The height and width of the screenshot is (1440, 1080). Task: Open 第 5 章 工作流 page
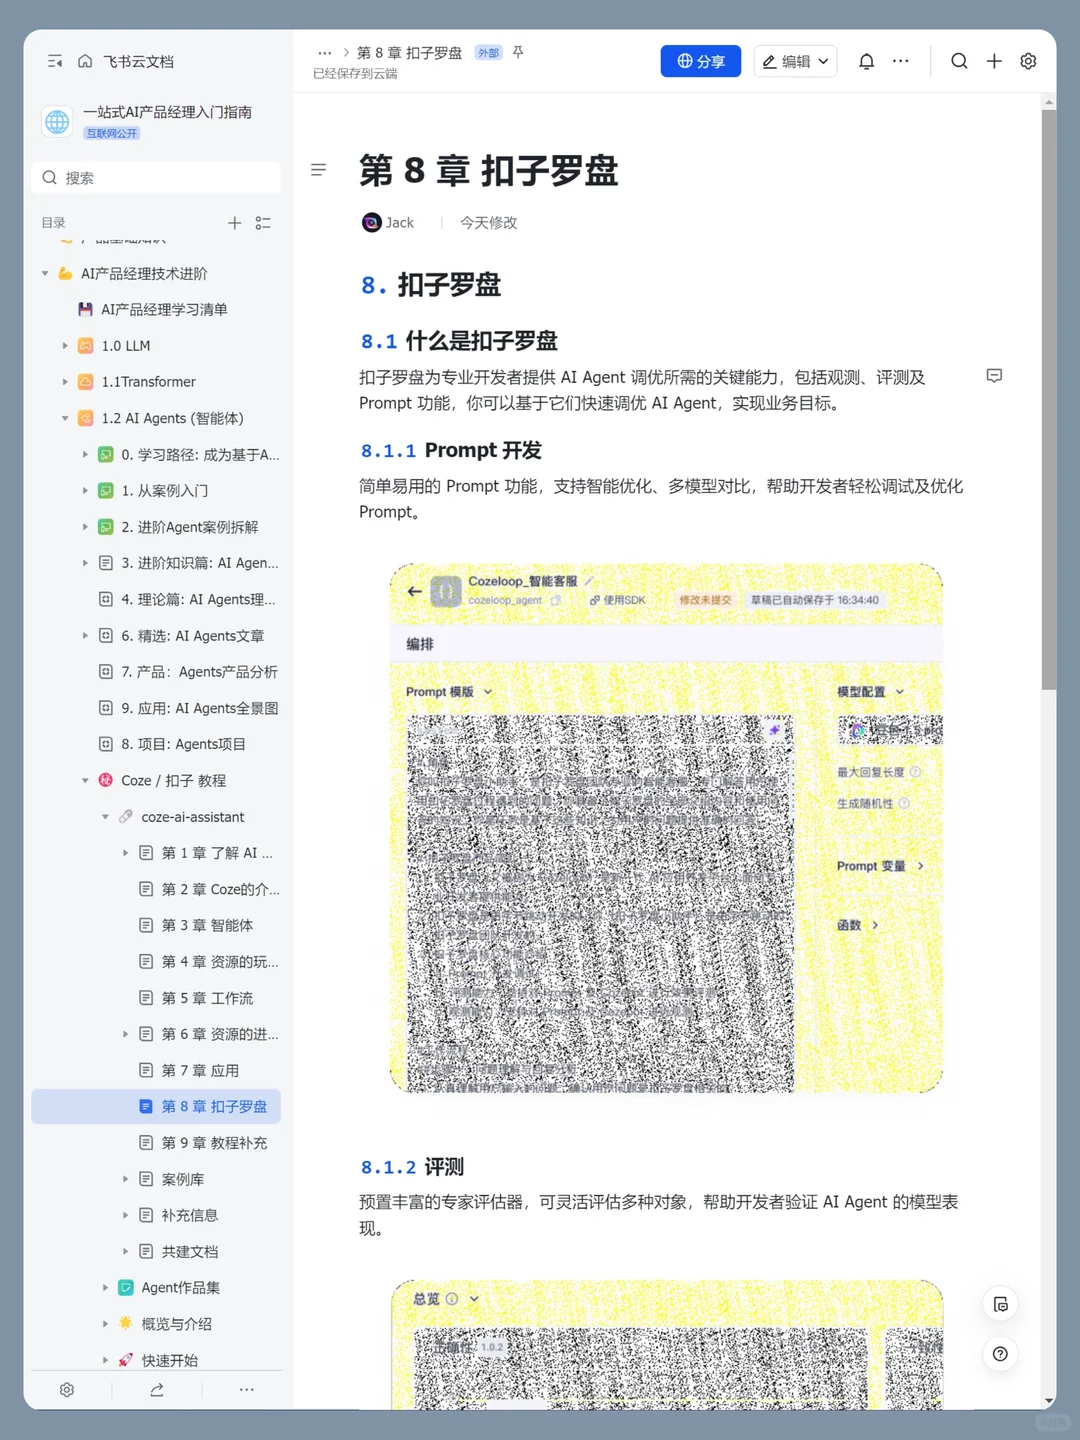coord(157,998)
